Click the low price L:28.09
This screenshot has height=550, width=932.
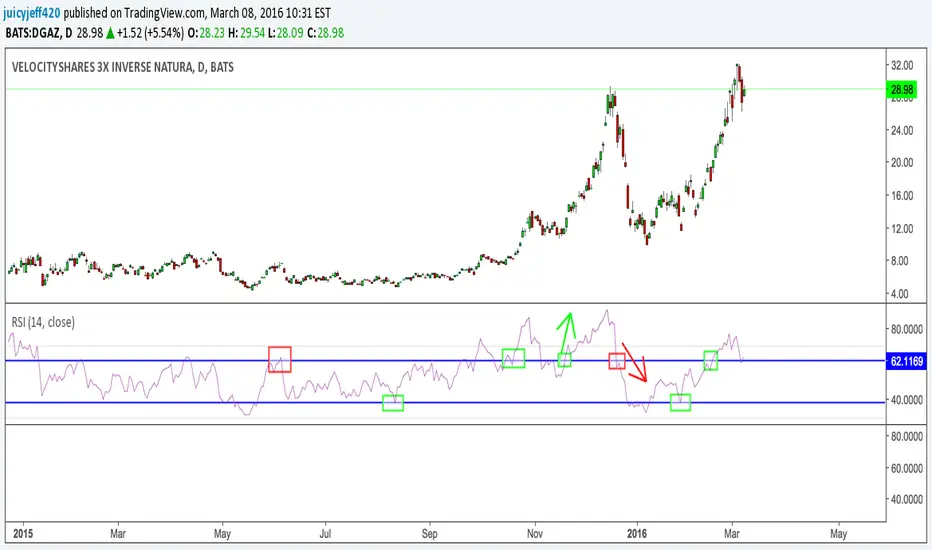click(285, 33)
